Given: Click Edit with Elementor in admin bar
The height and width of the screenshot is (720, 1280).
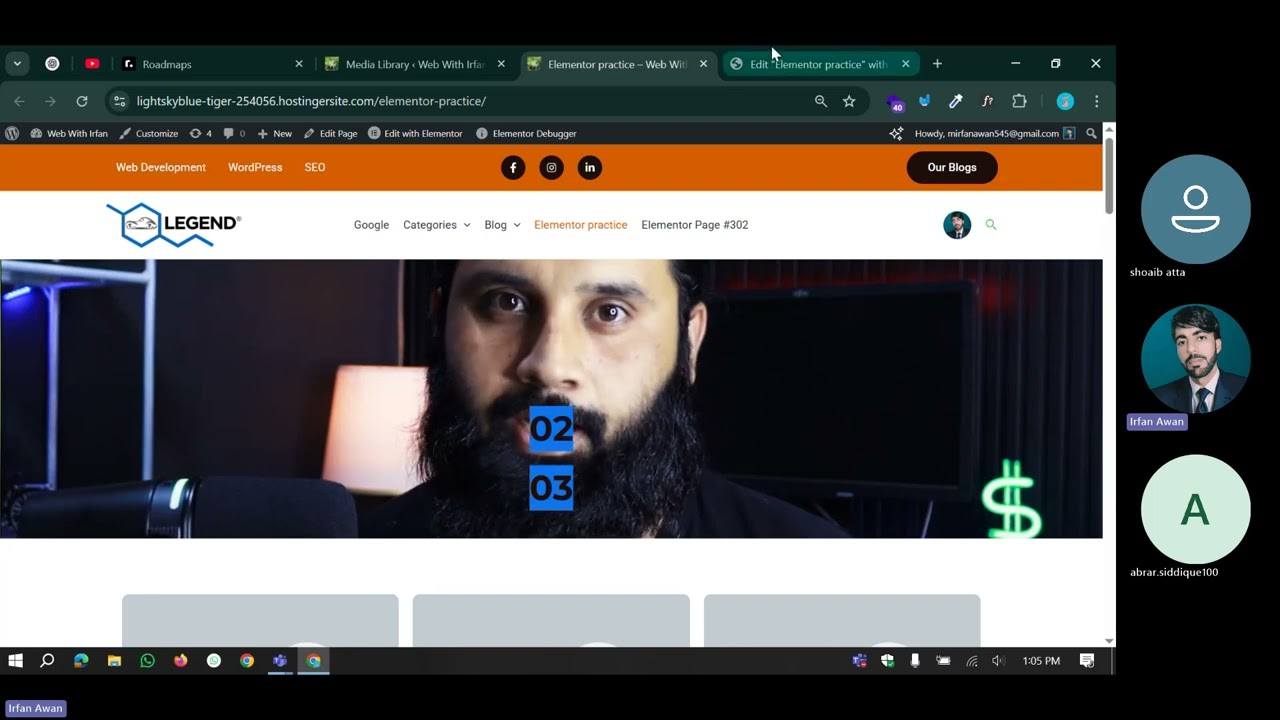Looking at the screenshot, I should point(415,133).
